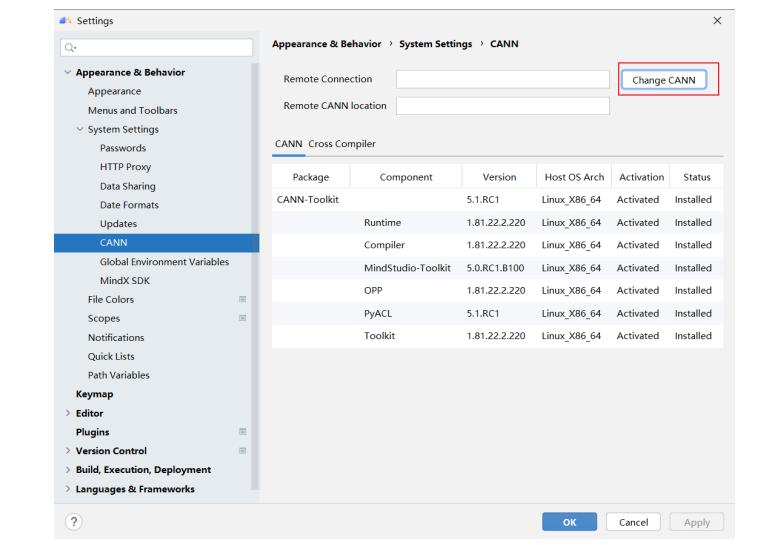782x545 pixels.
Task: Click the project-level icon beside Scopes
Action: pyautogui.click(x=243, y=318)
